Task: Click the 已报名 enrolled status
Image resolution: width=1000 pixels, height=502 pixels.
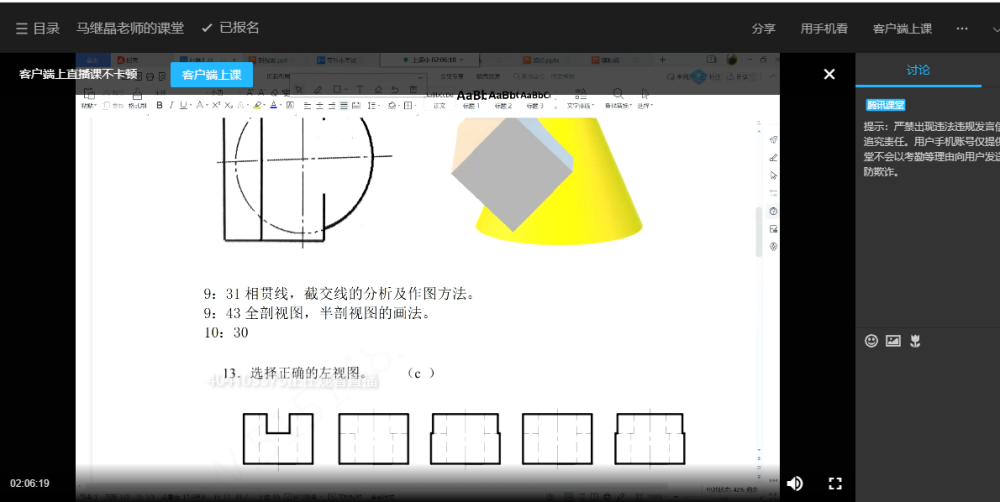Action: (x=230, y=28)
